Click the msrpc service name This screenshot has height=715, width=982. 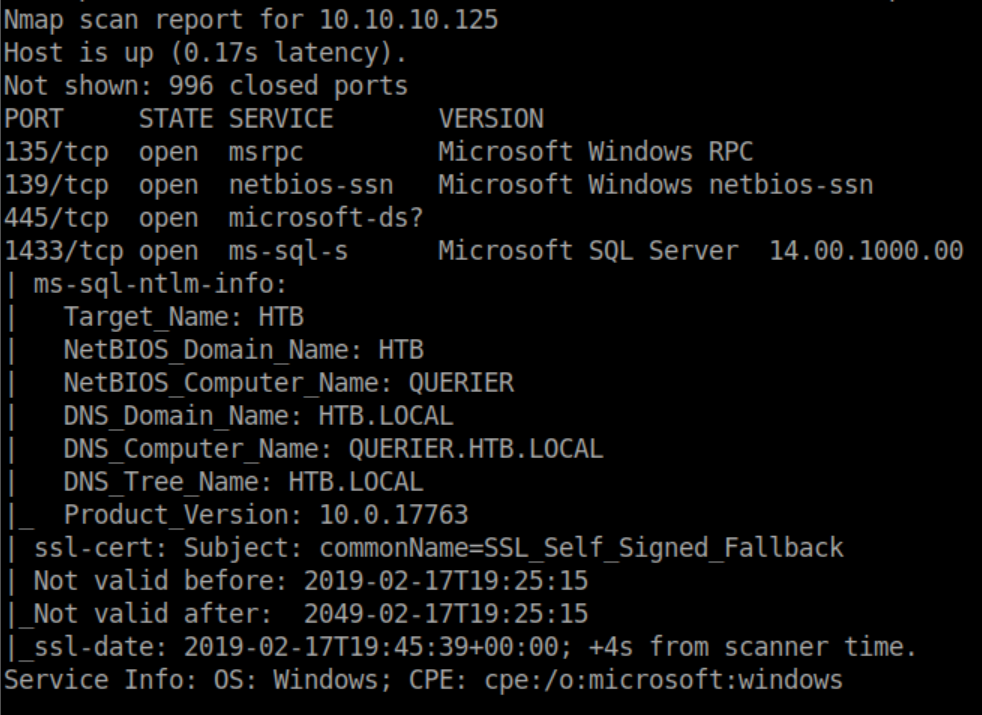[266, 152]
